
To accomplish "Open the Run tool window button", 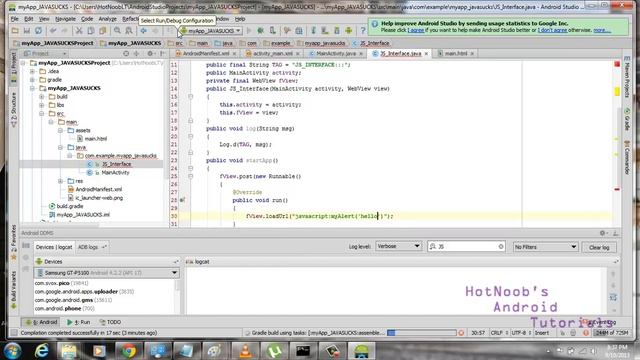I will coord(78,322).
